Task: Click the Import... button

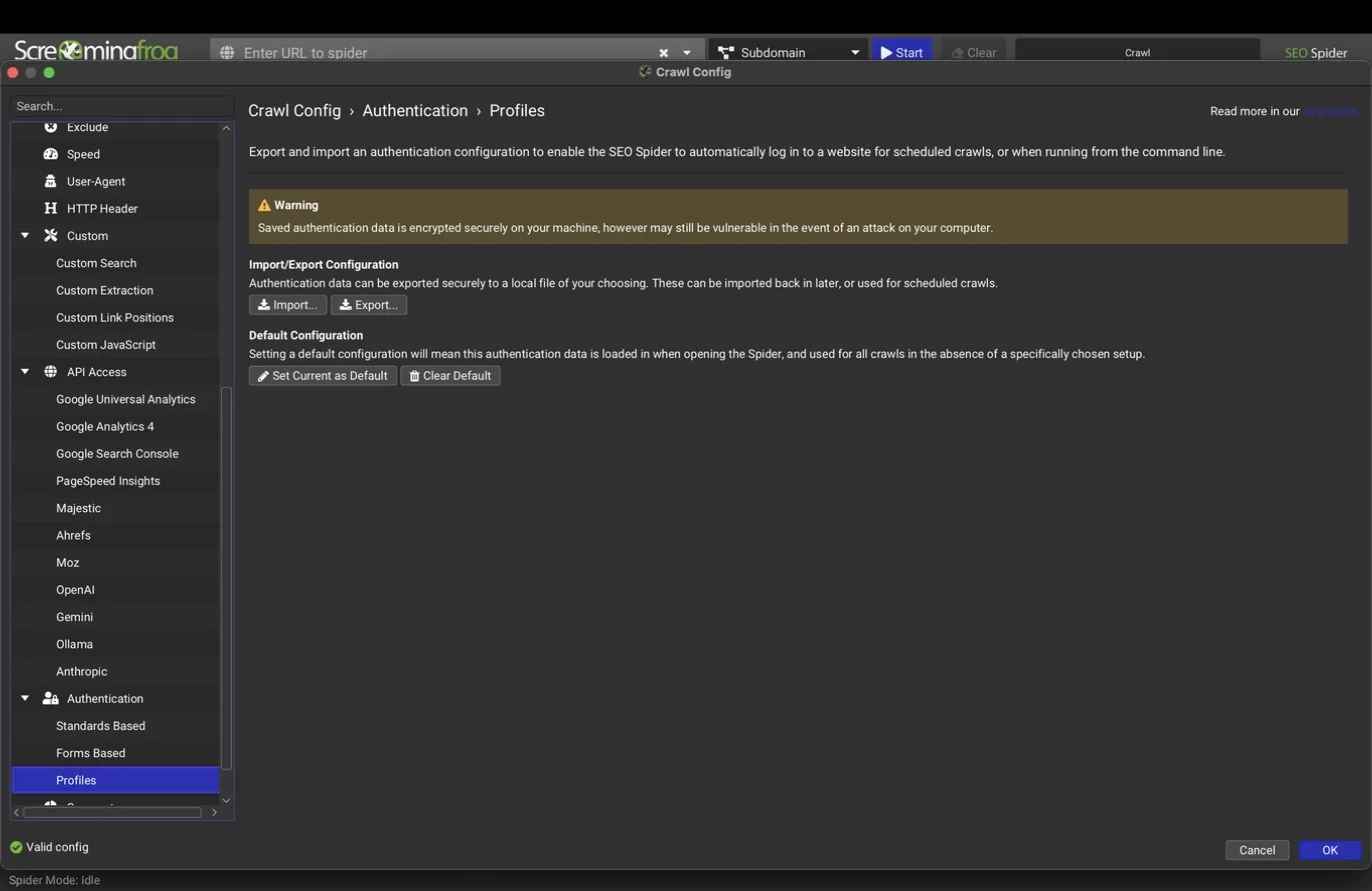Action: 288,305
